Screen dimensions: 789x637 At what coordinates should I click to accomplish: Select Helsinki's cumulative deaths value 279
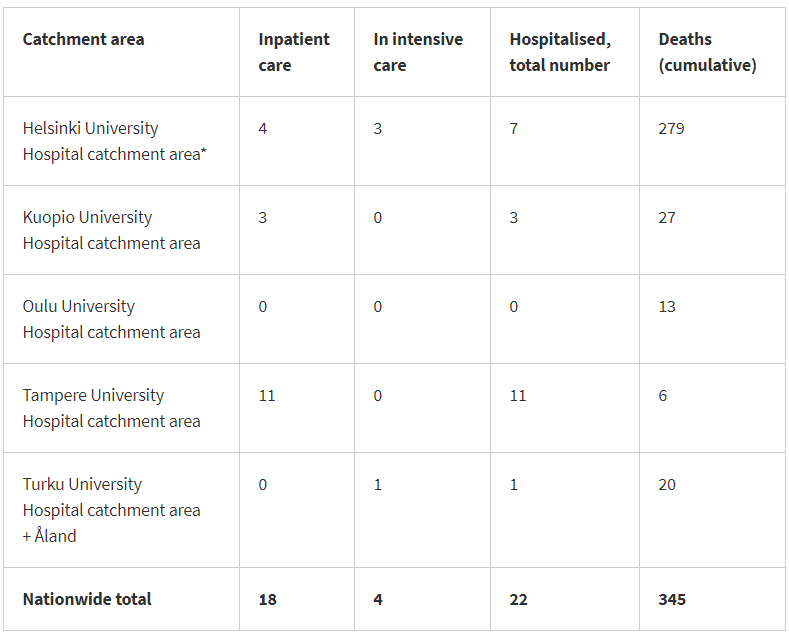671,129
